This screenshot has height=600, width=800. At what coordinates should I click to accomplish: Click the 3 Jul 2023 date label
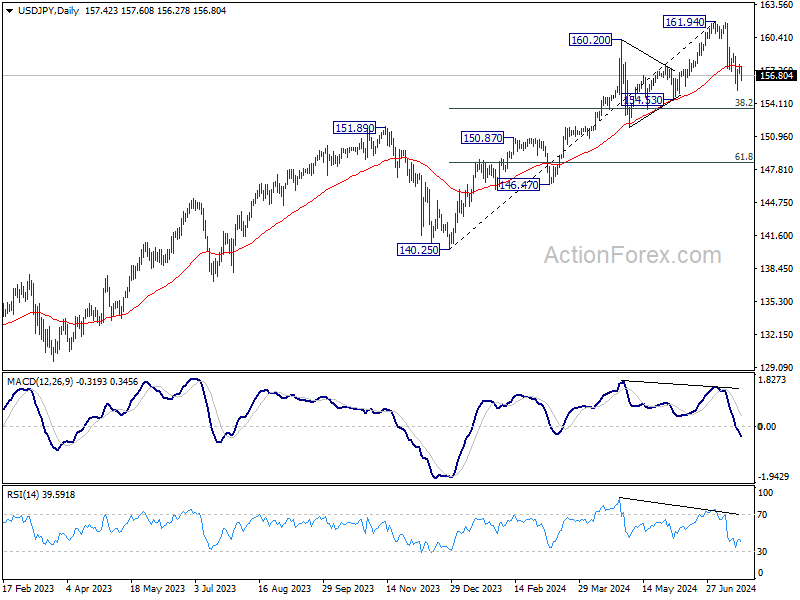(215, 589)
